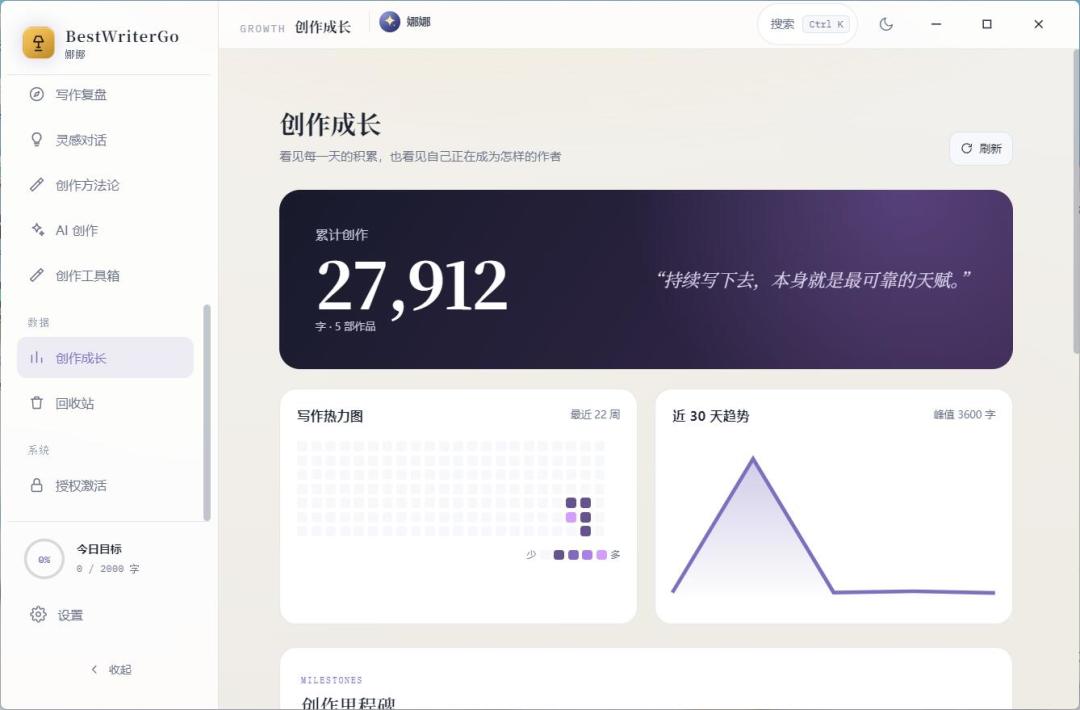Select the 创作成长 sidebar item
Screen dimensions: 1080x710
pos(105,357)
